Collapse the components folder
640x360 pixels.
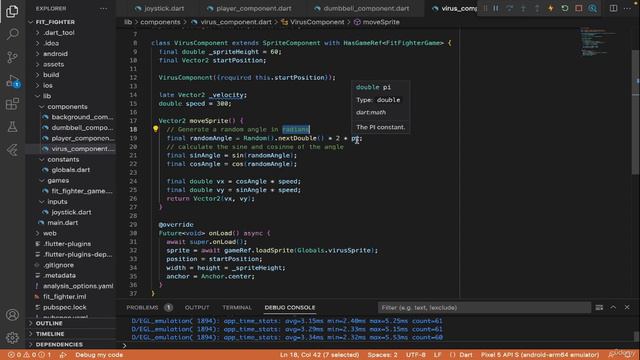(67, 107)
